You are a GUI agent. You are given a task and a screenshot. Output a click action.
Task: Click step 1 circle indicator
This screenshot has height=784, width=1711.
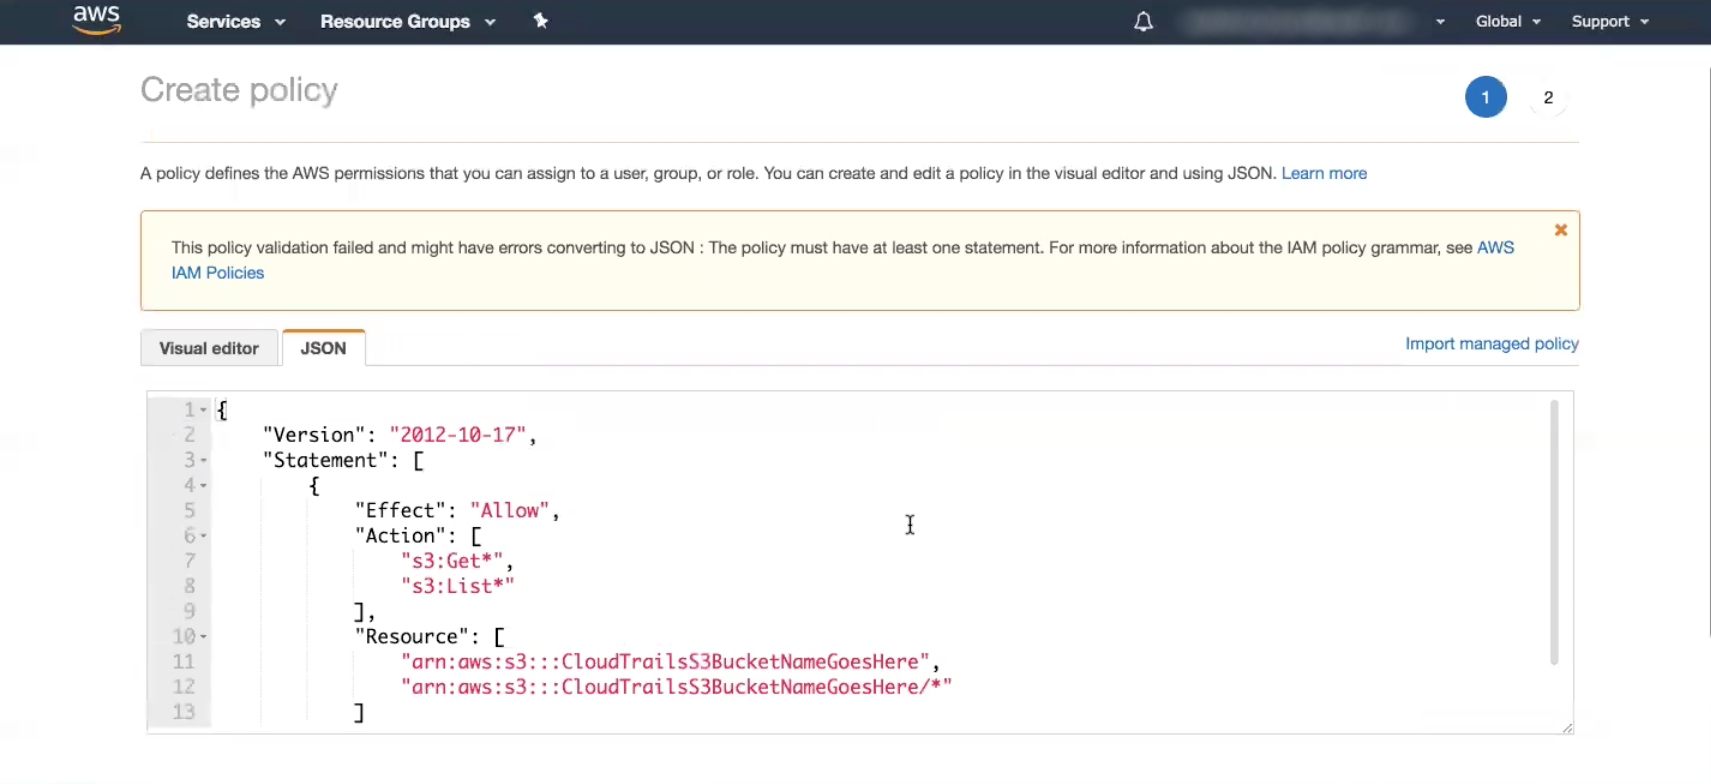(1486, 97)
